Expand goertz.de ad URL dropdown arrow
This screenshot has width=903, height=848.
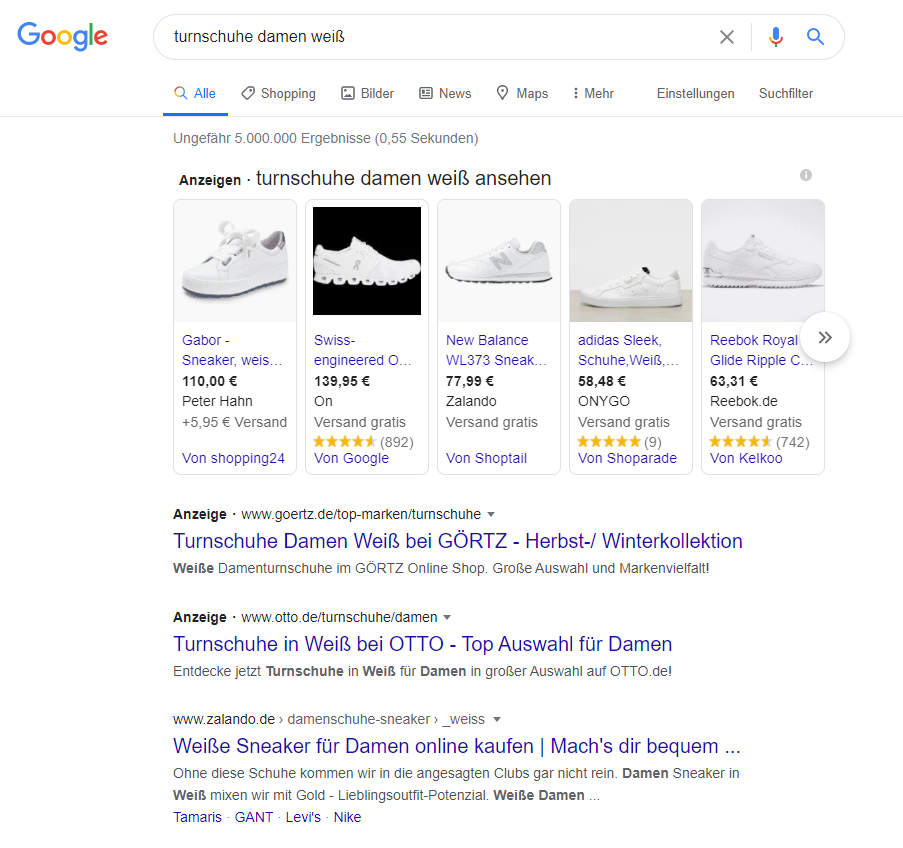(491, 514)
